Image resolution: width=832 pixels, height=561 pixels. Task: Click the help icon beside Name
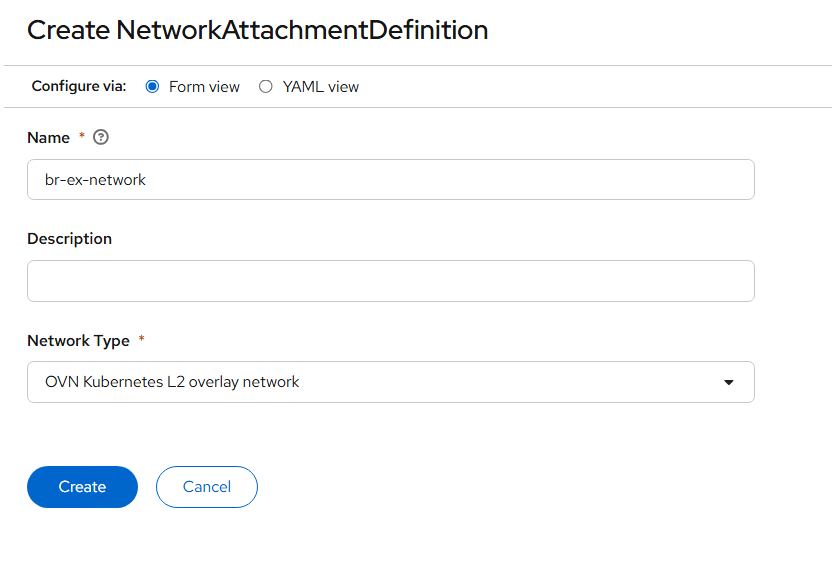point(100,138)
